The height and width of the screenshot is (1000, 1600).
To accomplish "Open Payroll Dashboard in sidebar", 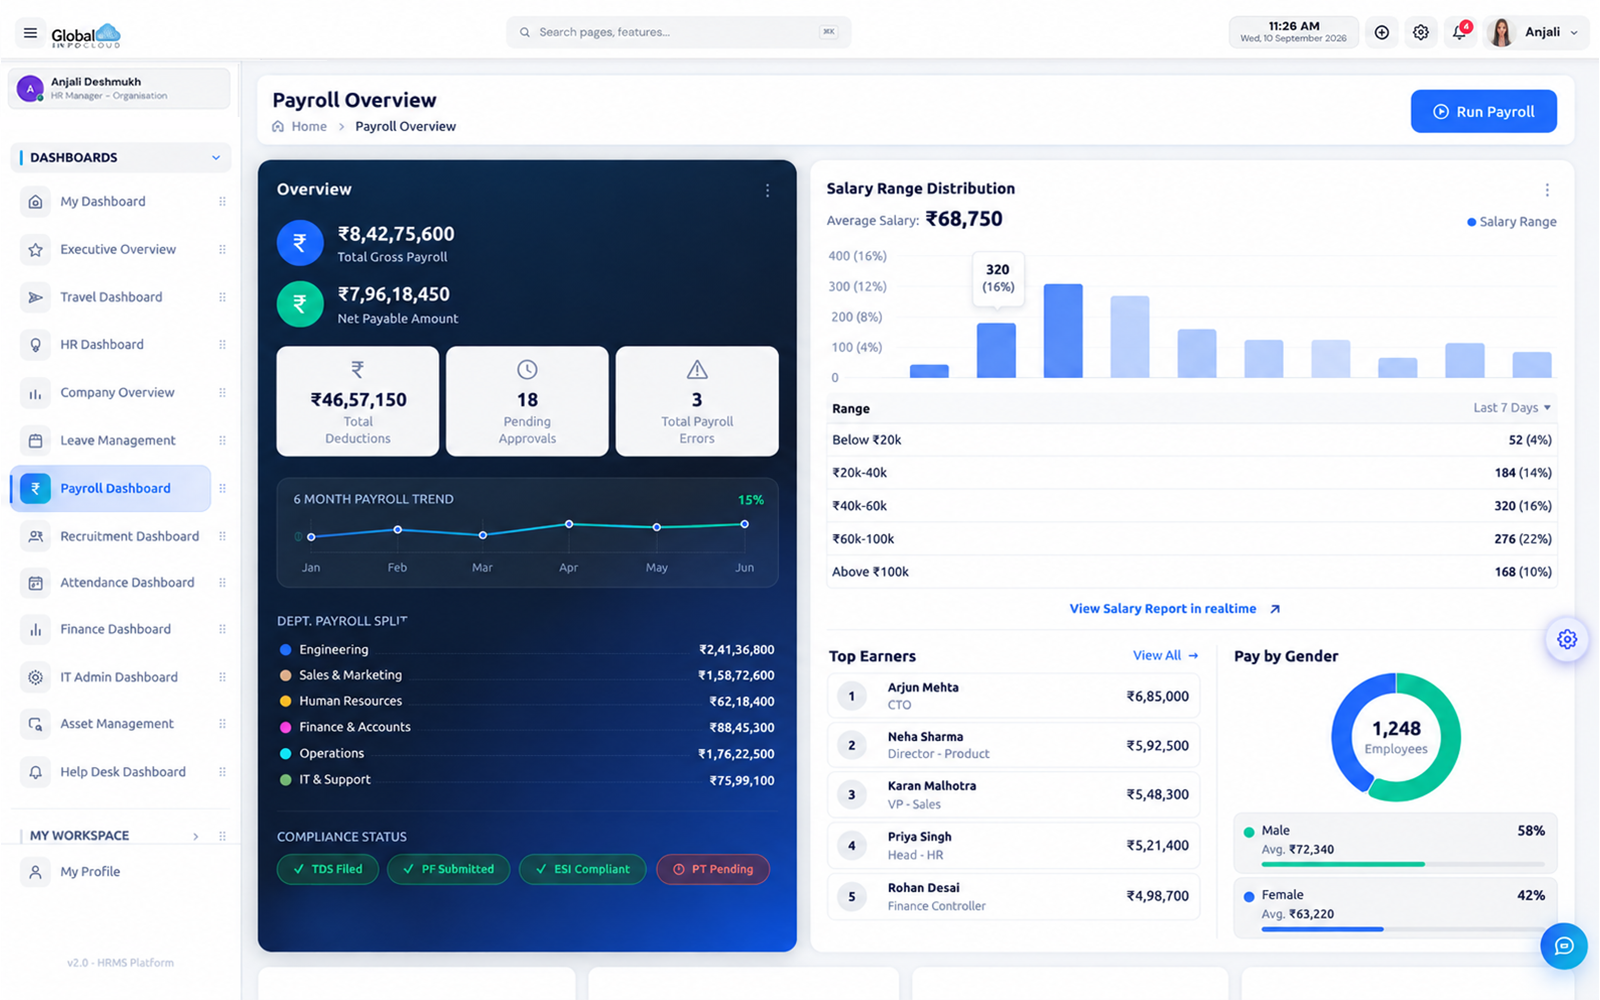I will [111, 488].
